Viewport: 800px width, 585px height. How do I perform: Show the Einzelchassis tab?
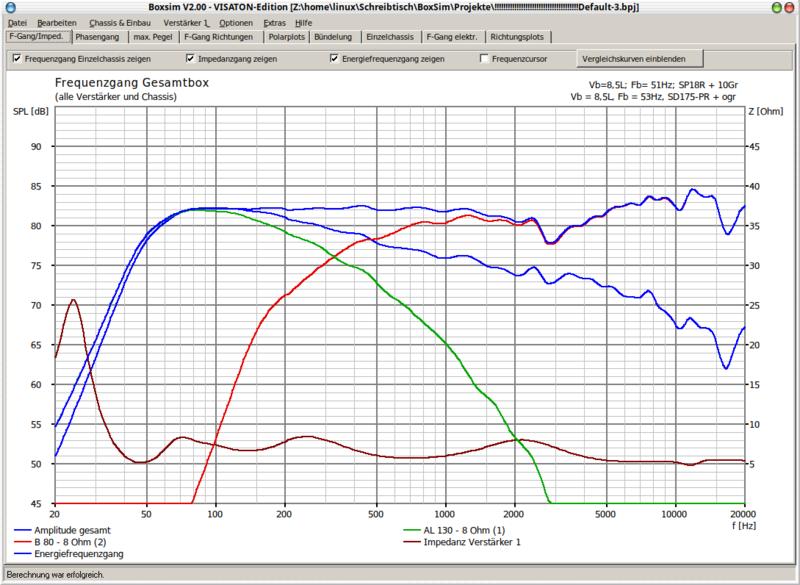pos(388,37)
